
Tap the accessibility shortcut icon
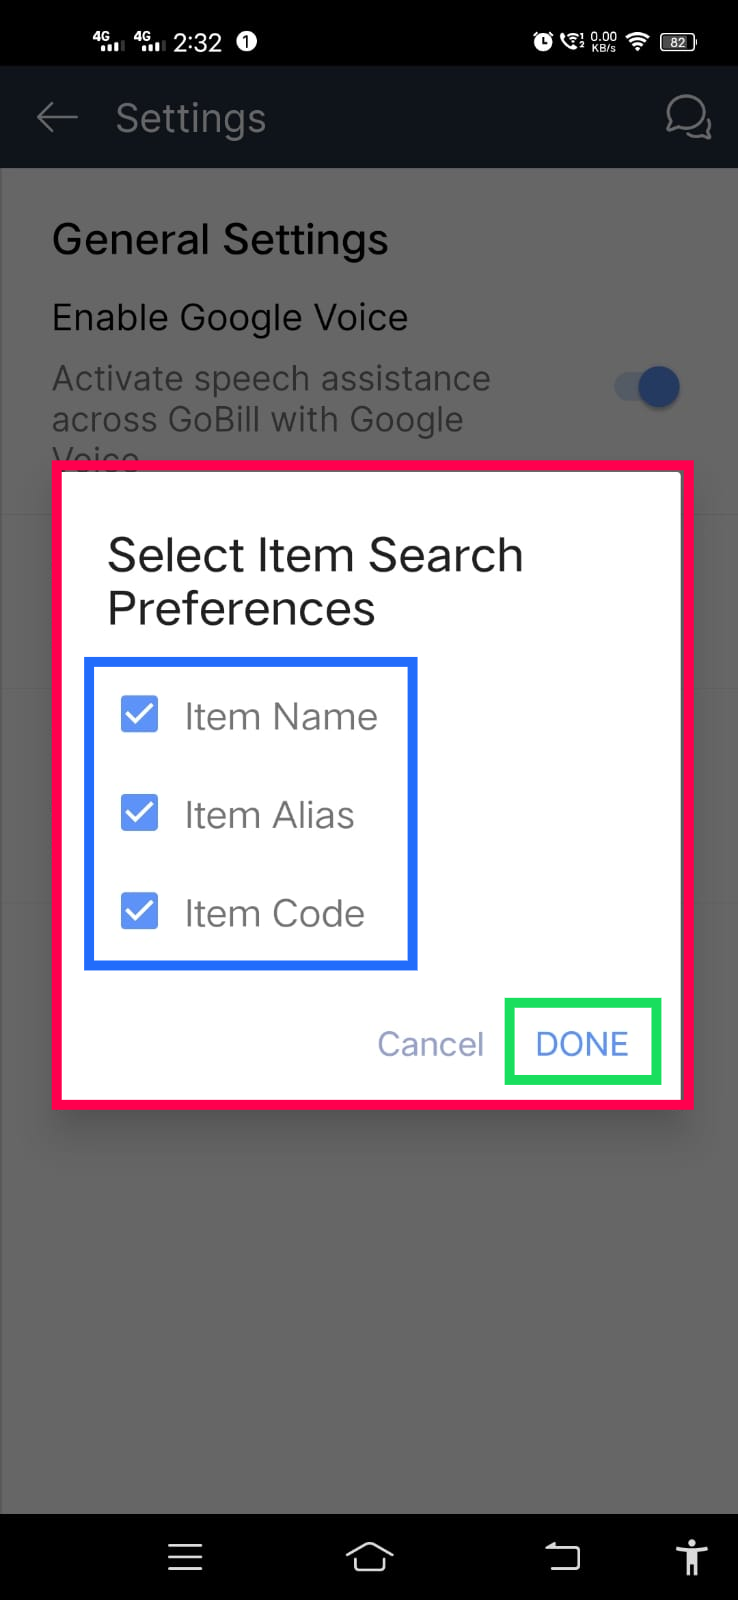(691, 1557)
